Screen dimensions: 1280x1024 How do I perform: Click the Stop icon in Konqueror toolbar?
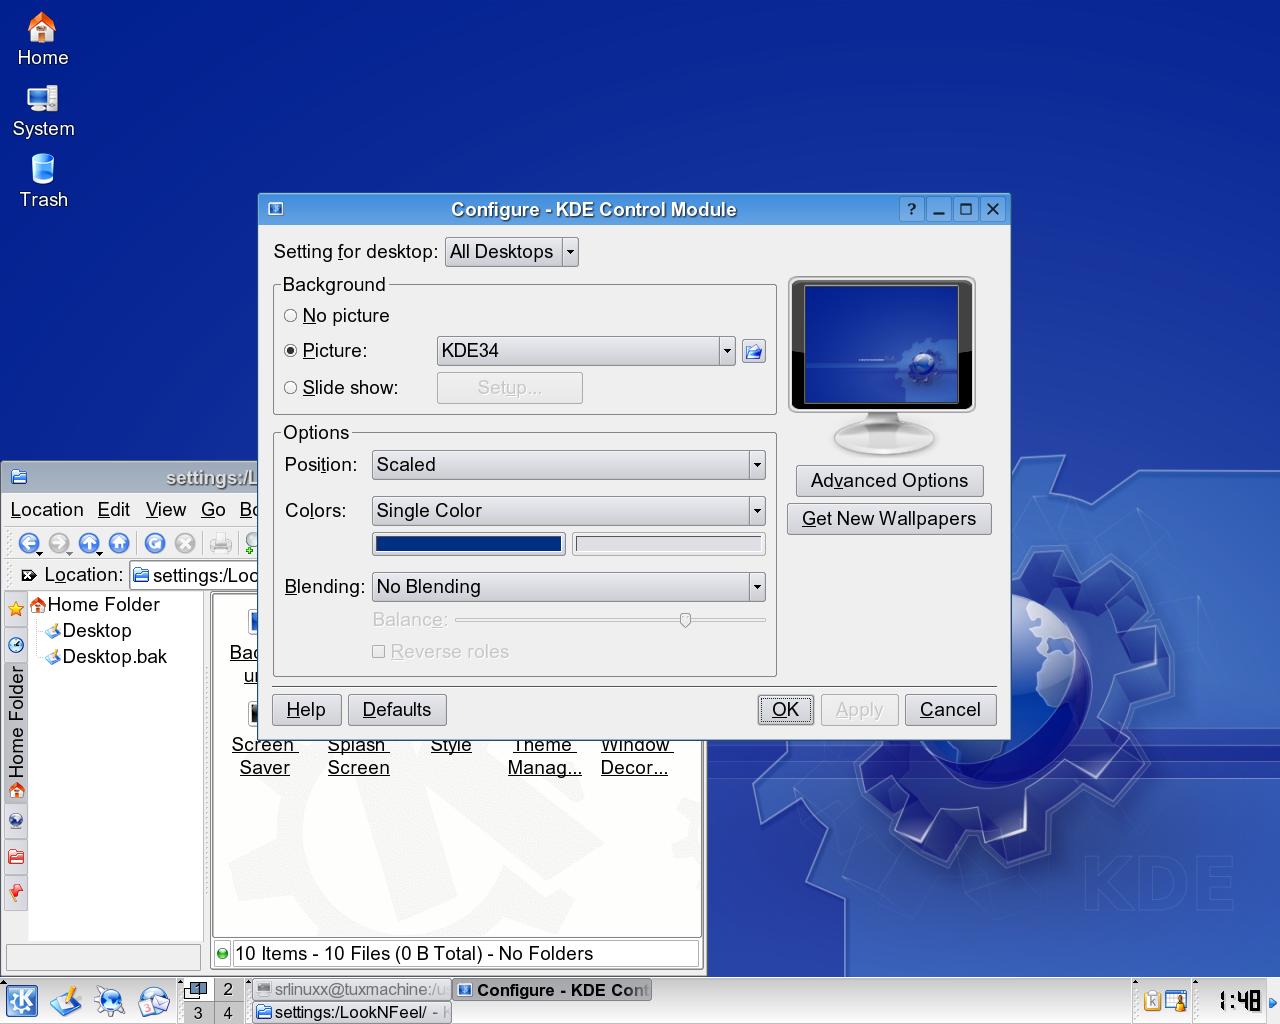185,543
